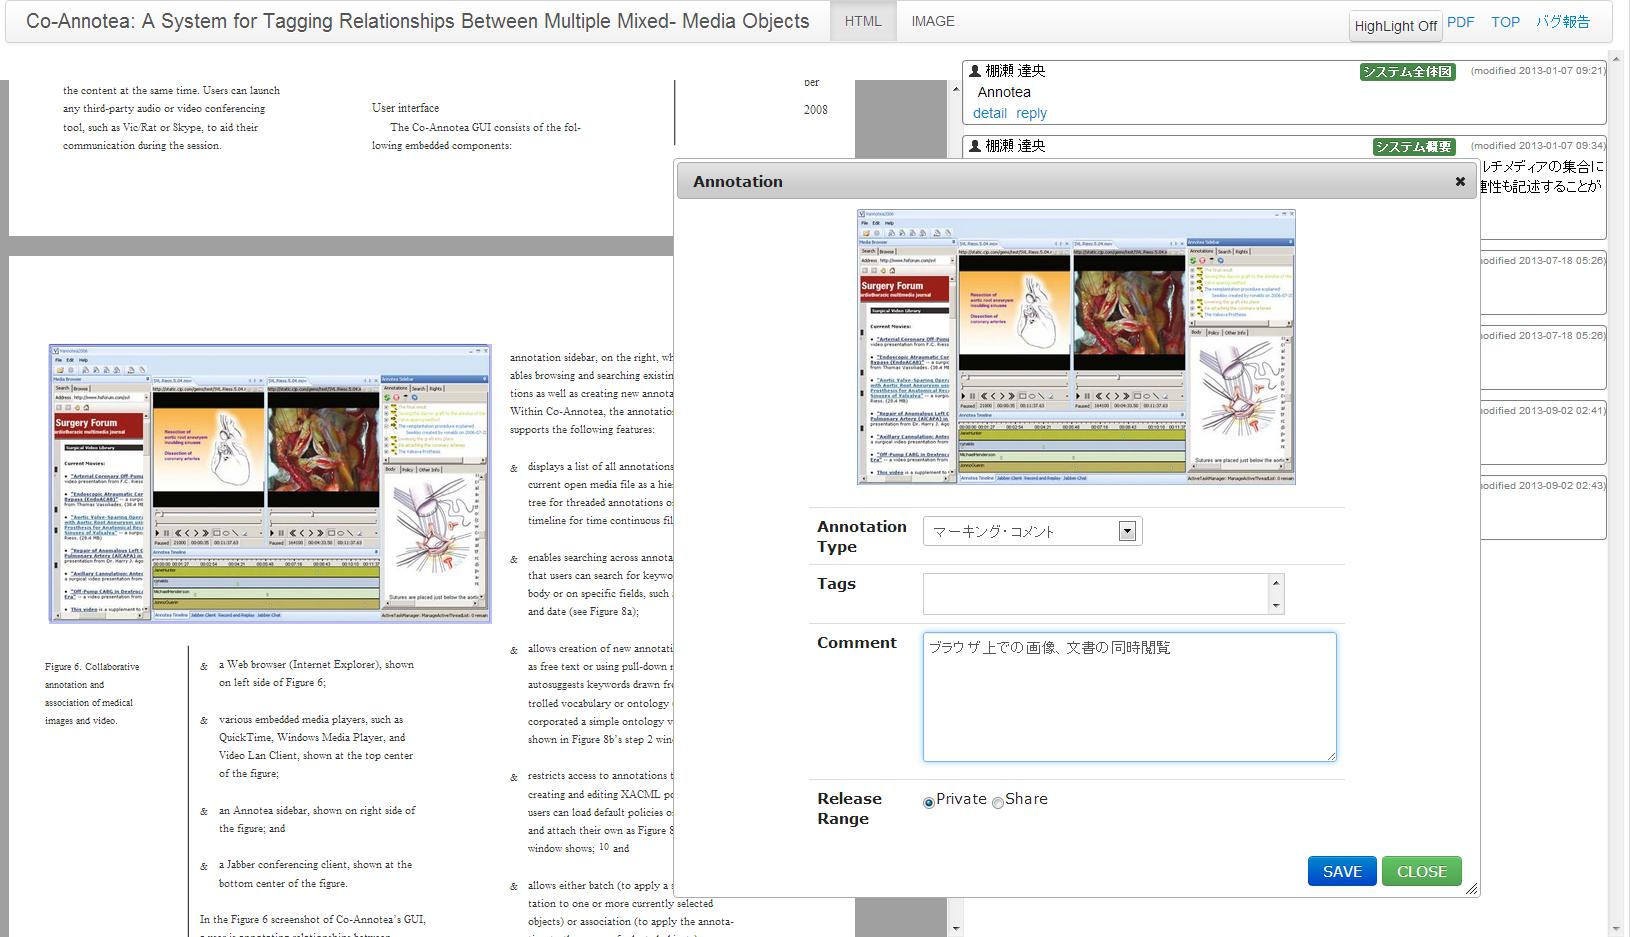Click the Annotation dialog resize grip icon
The image size is (1630, 937).
pos(1471,889)
